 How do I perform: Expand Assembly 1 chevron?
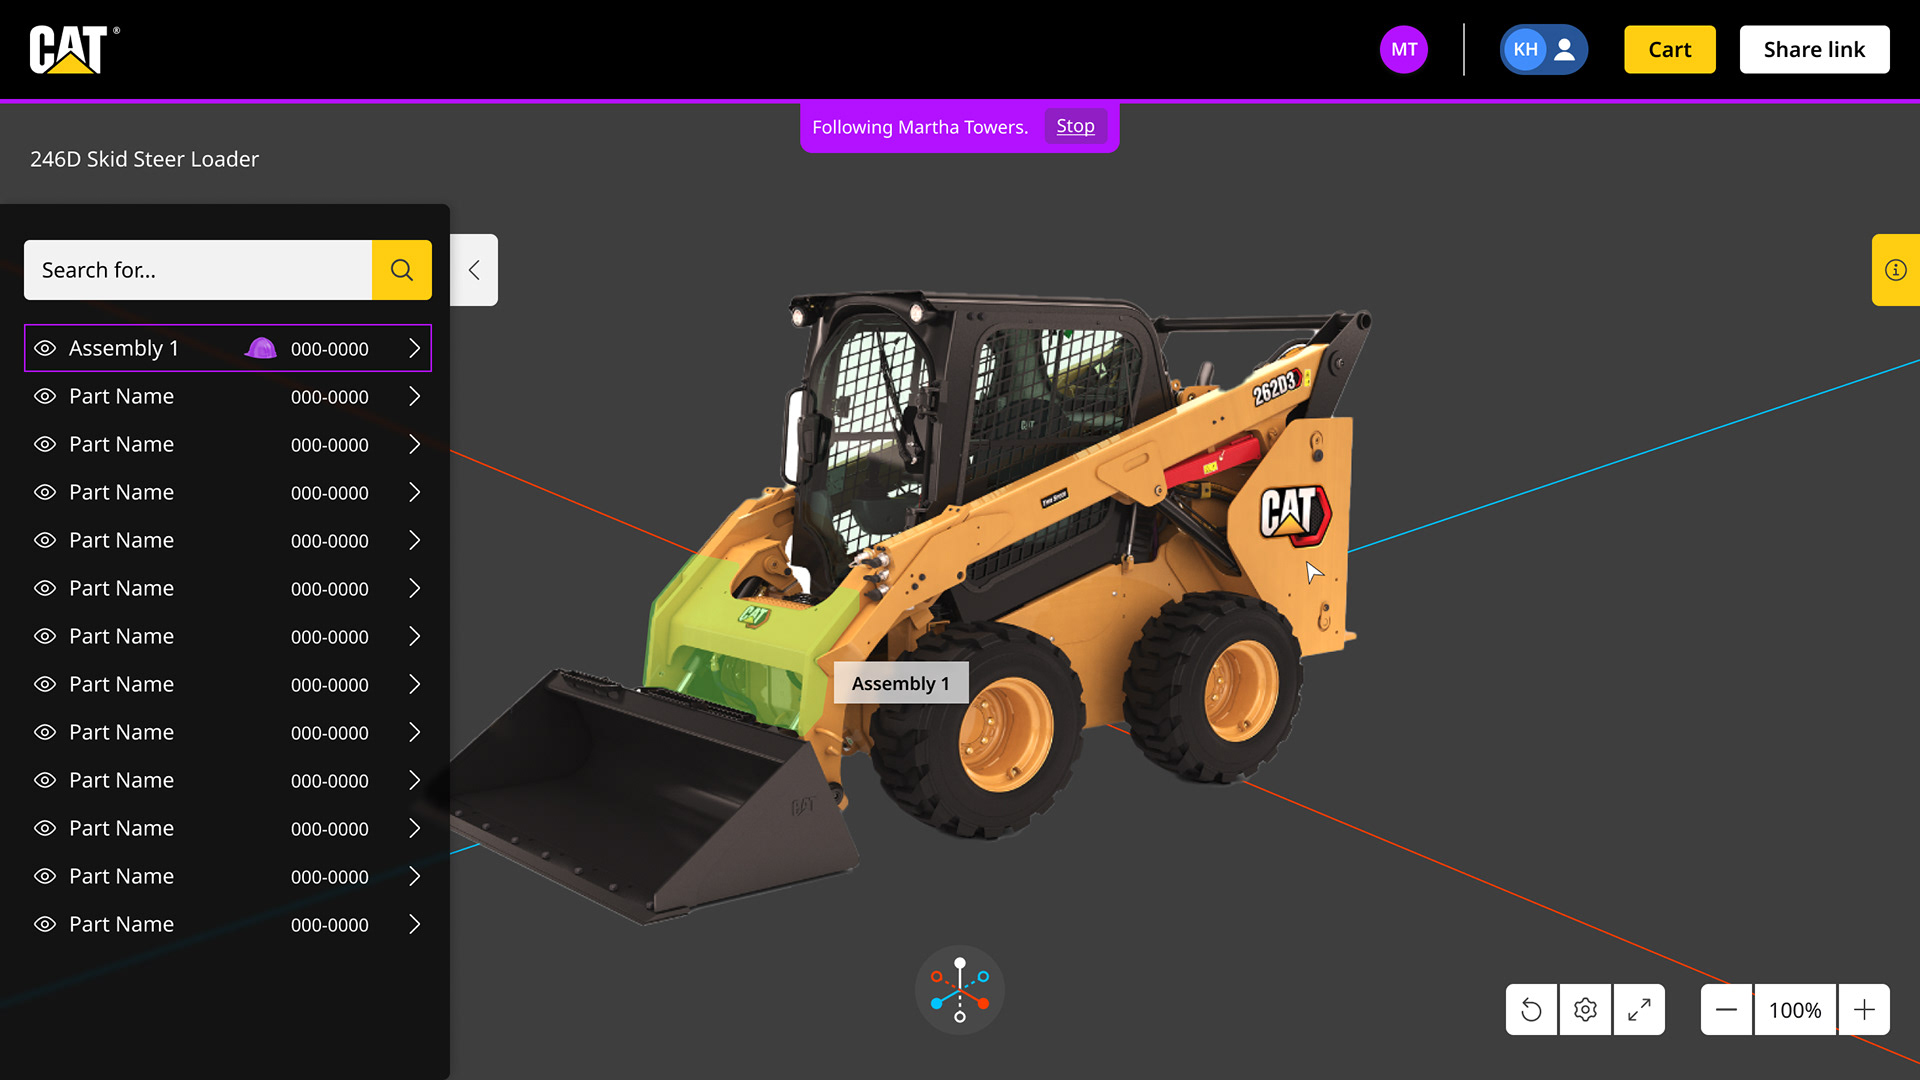coord(414,348)
